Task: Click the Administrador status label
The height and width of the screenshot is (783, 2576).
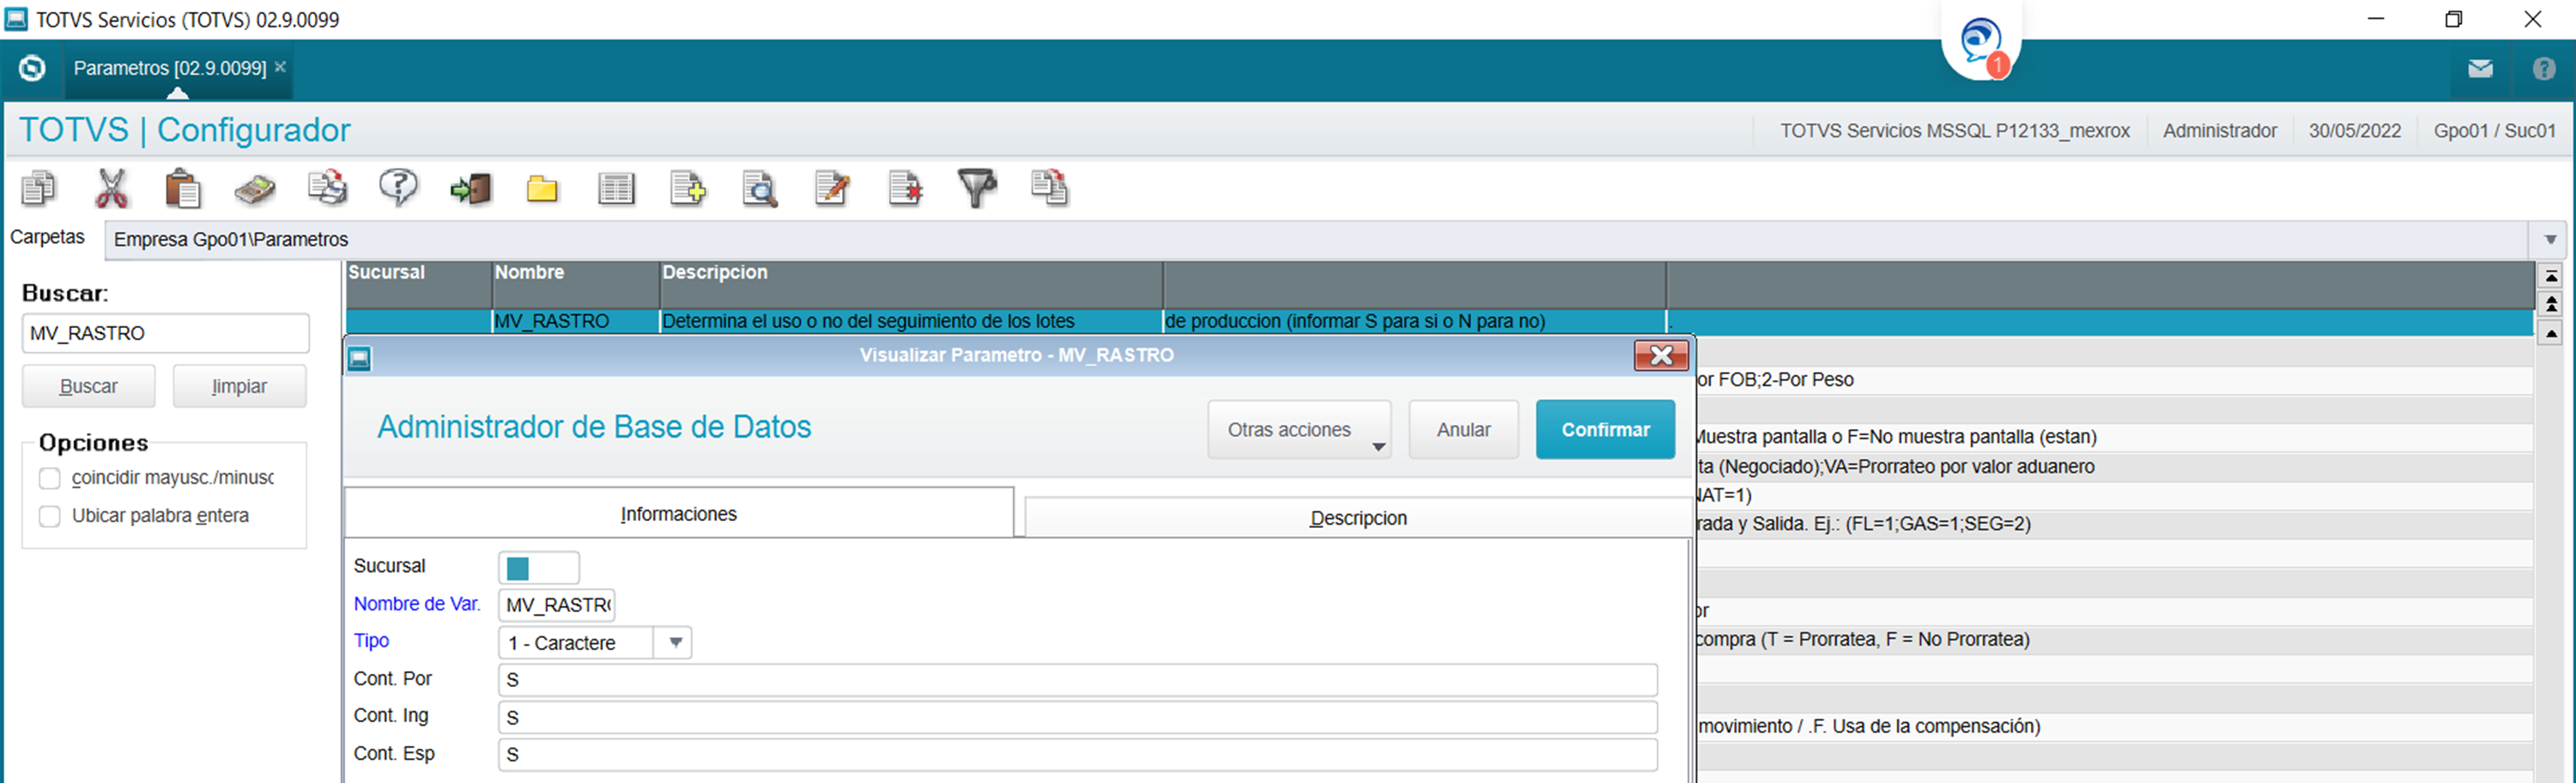Action: pos(2220,131)
